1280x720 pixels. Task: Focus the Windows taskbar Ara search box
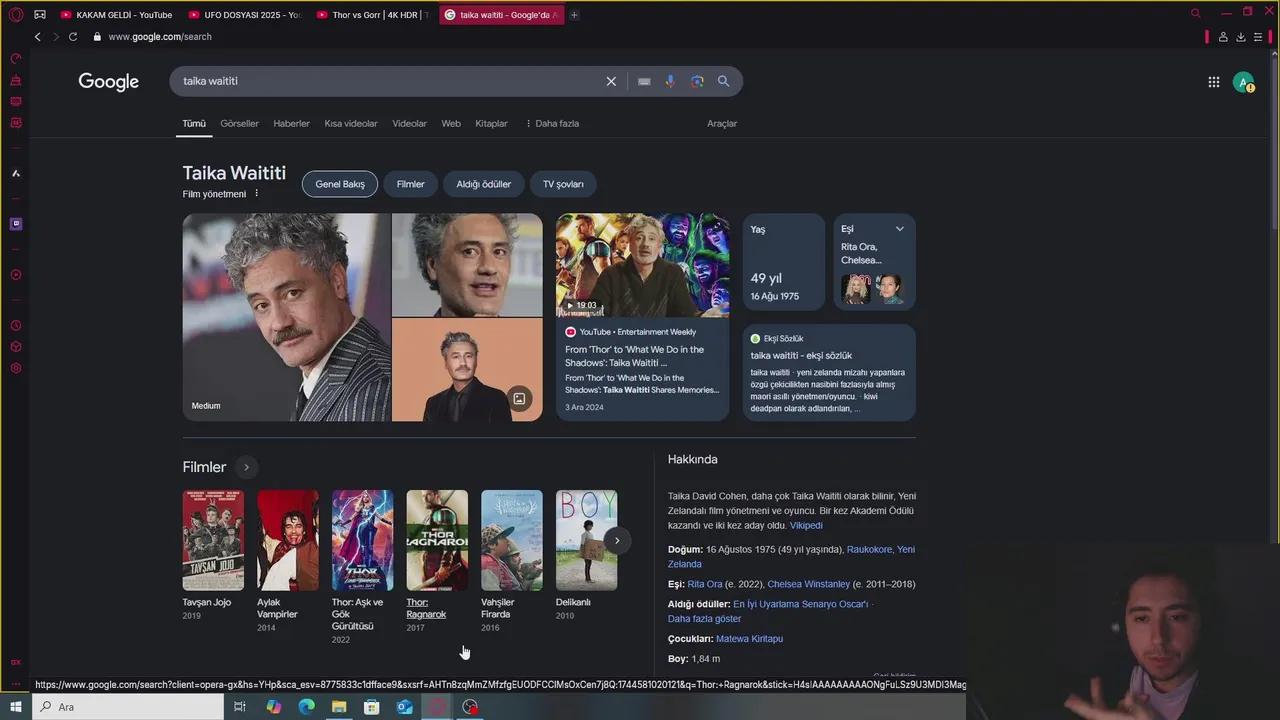pyautogui.click(x=128, y=707)
